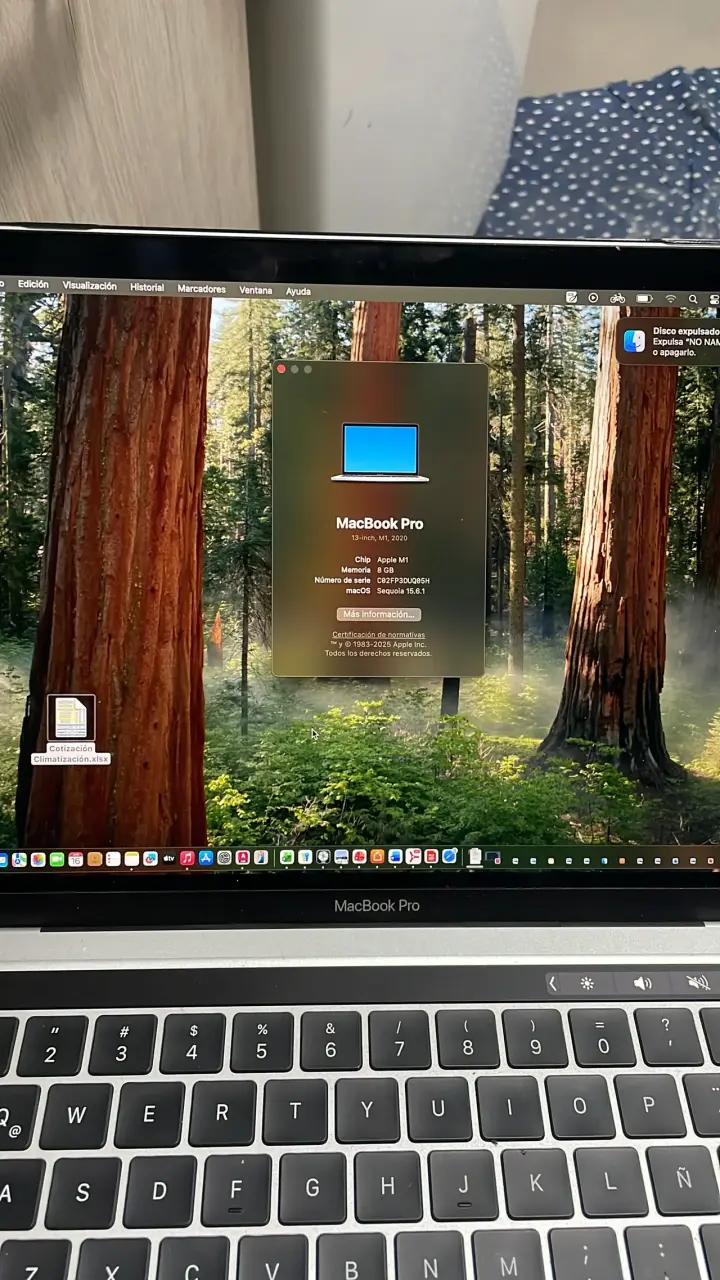The width and height of the screenshot is (720, 1280).
Task: Click the serial number C02FP3DUQ05H
Action: tap(403, 580)
